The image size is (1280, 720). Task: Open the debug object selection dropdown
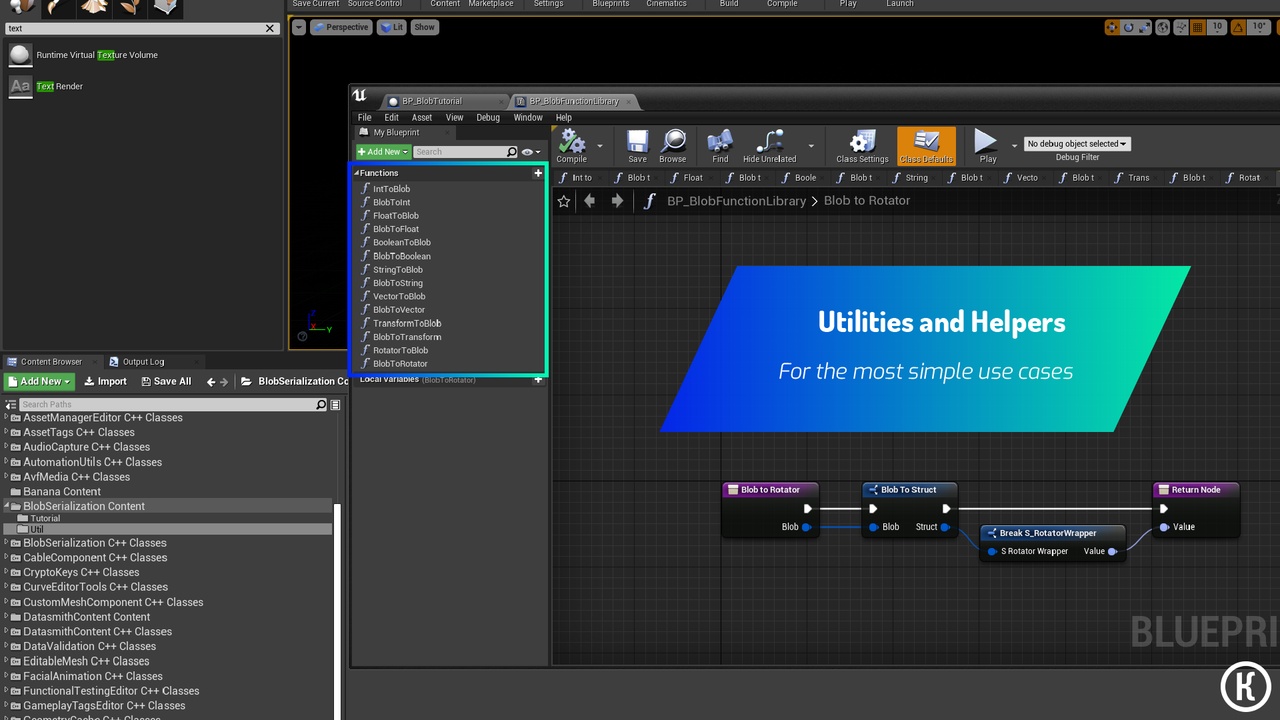[x=1077, y=144]
